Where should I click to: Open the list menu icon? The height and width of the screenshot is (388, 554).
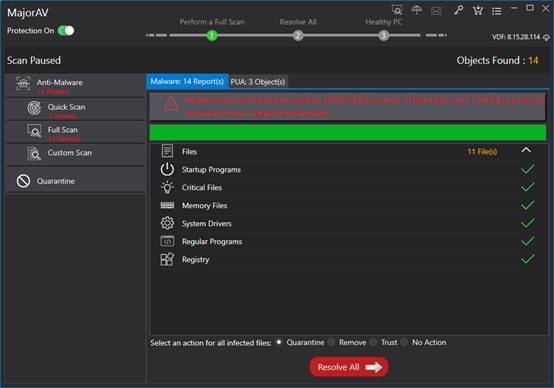click(497, 11)
